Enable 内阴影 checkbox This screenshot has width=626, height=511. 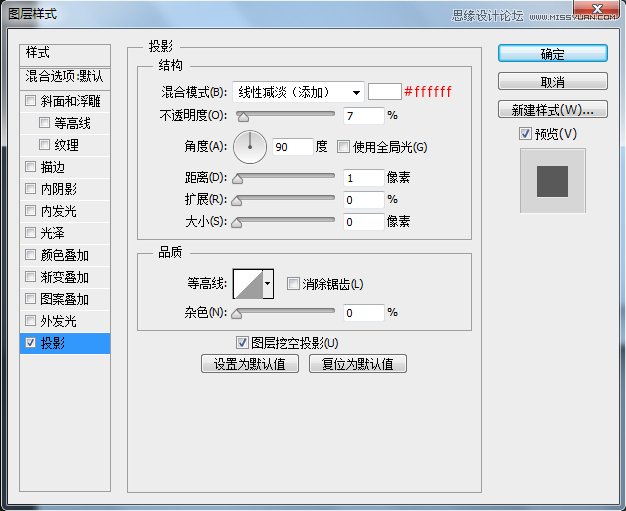[30, 188]
